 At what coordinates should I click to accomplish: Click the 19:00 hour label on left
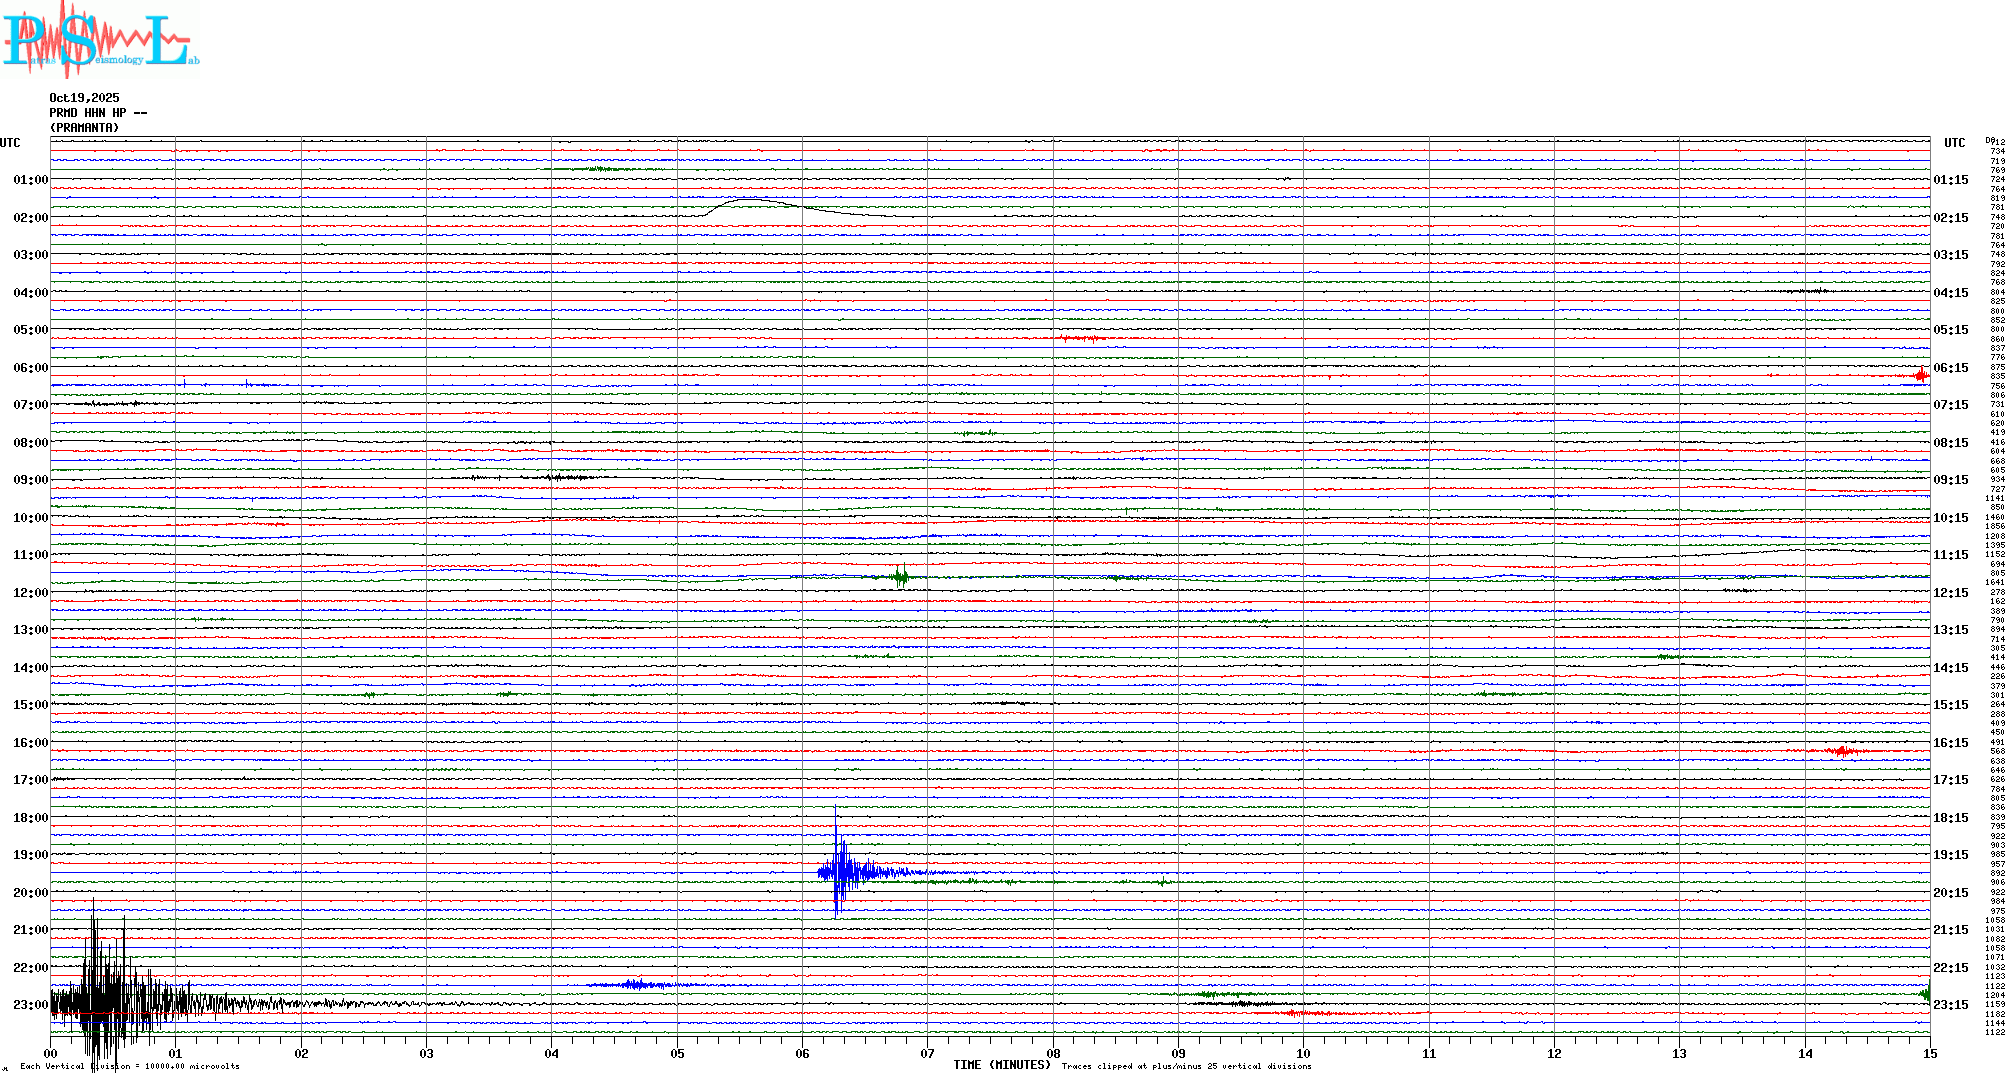tap(30, 855)
